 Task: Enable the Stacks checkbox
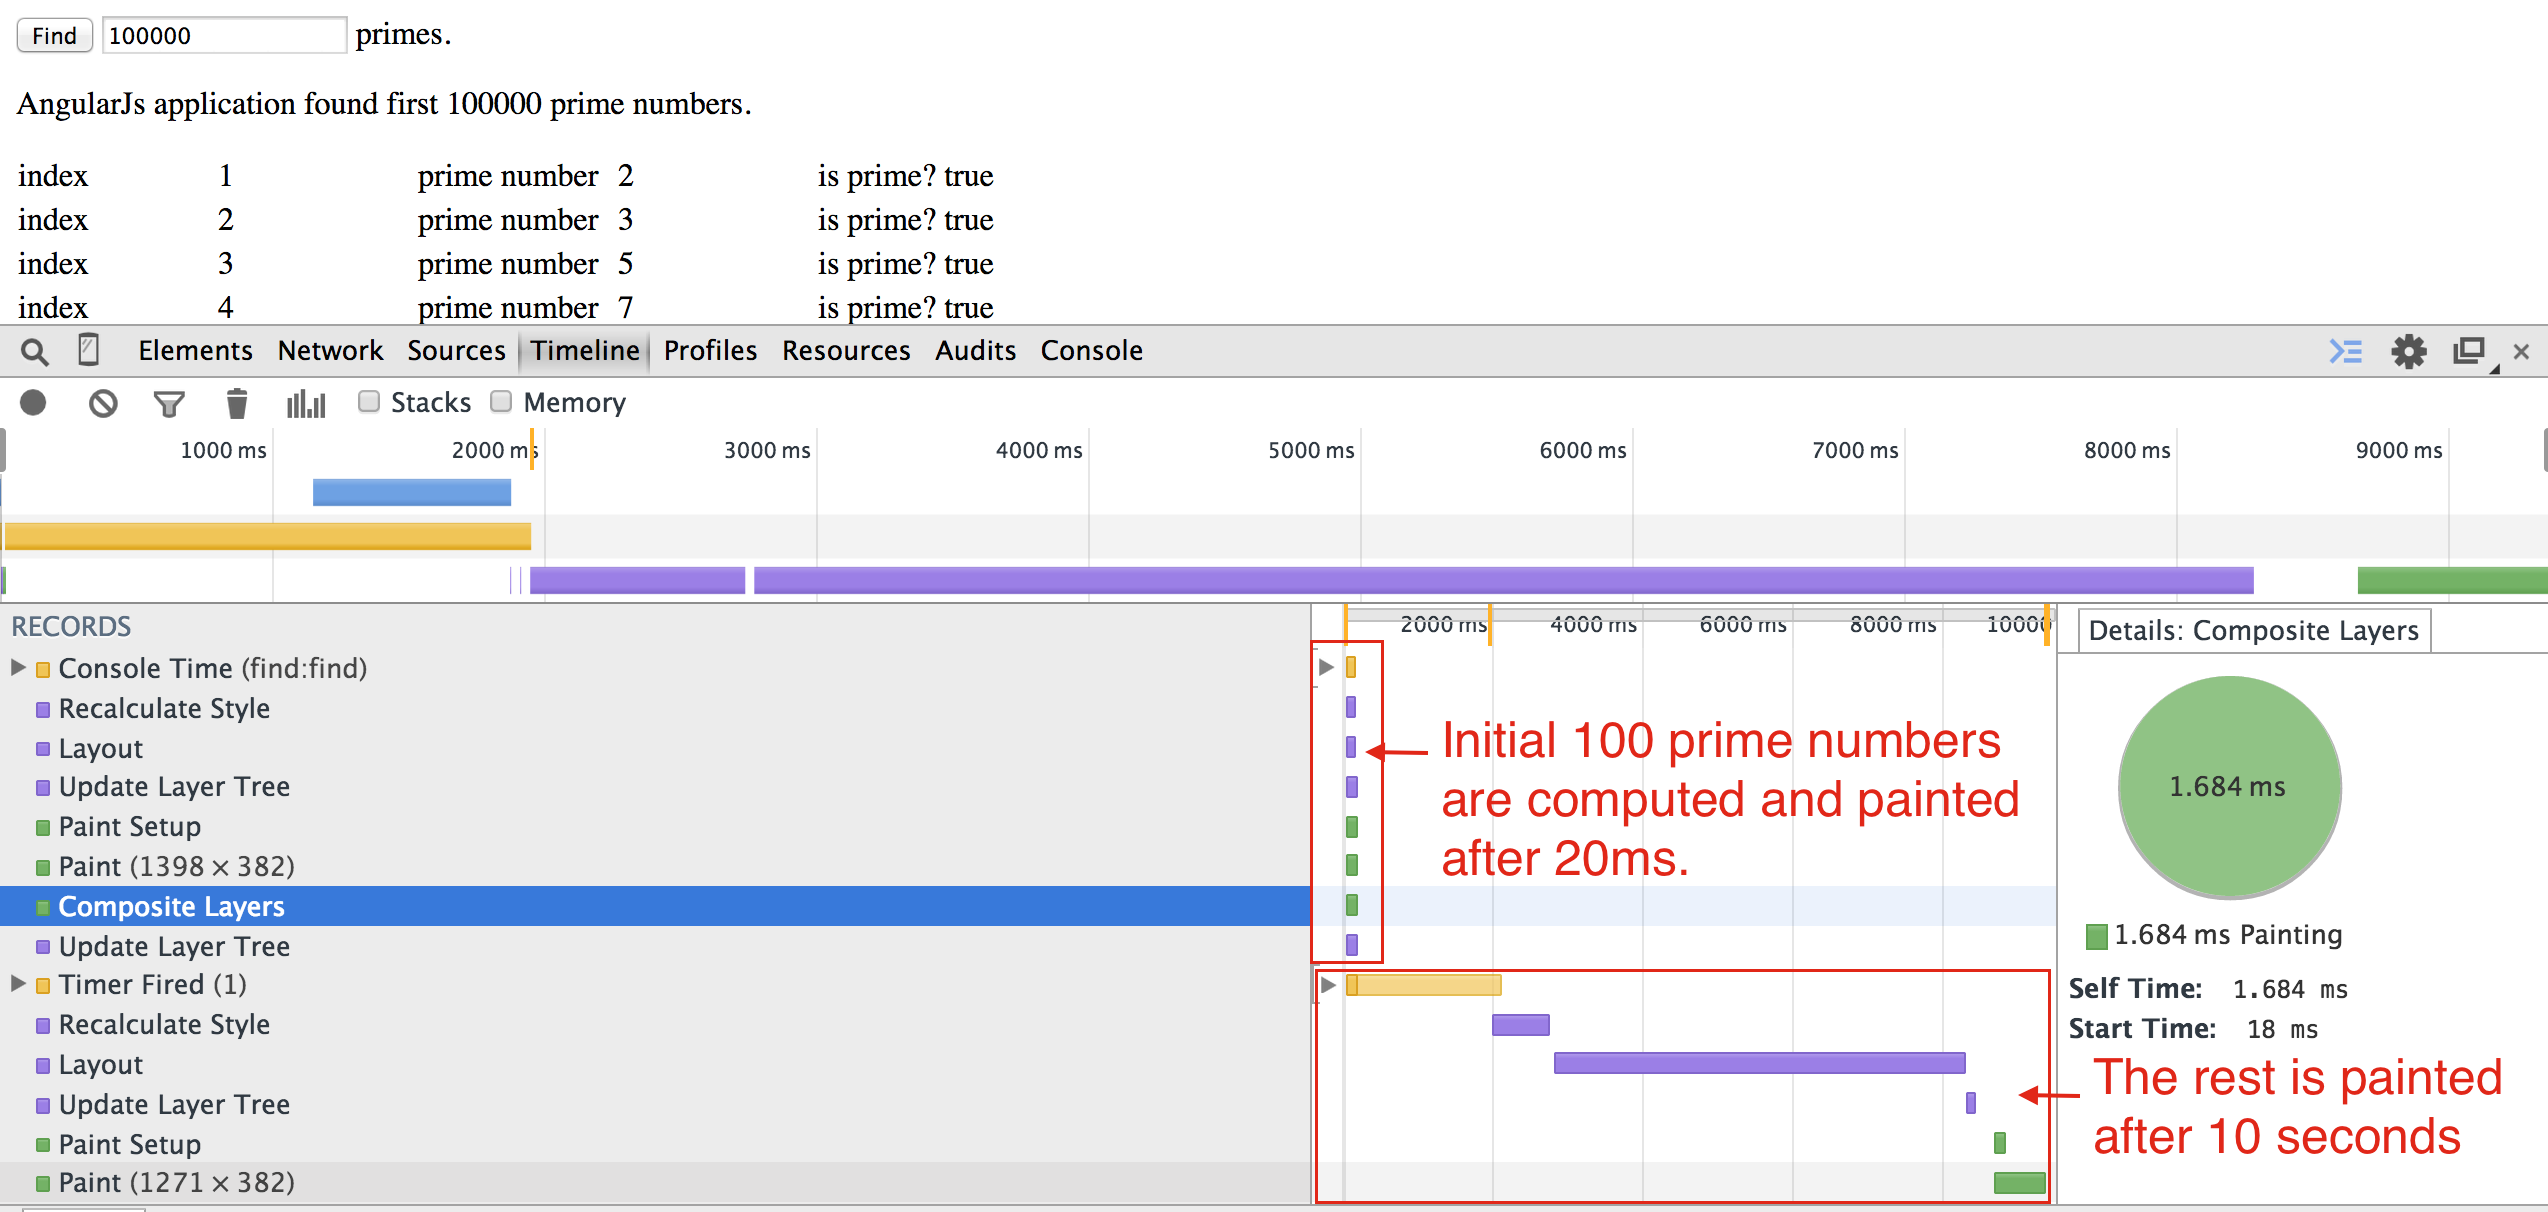[x=369, y=402]
